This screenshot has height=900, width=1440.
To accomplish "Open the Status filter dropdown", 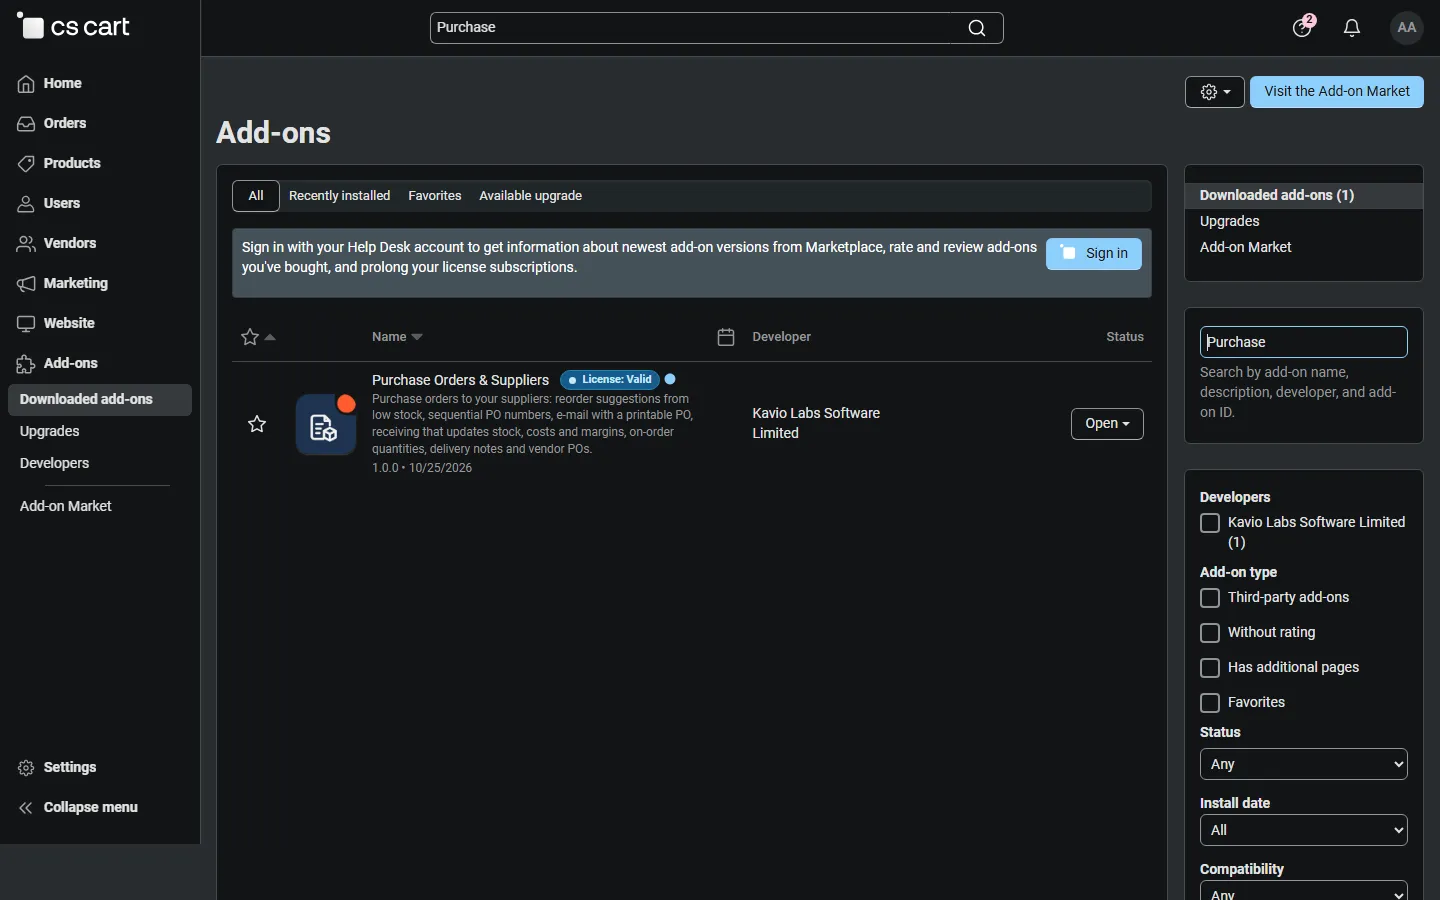I will click(1304, 765).
